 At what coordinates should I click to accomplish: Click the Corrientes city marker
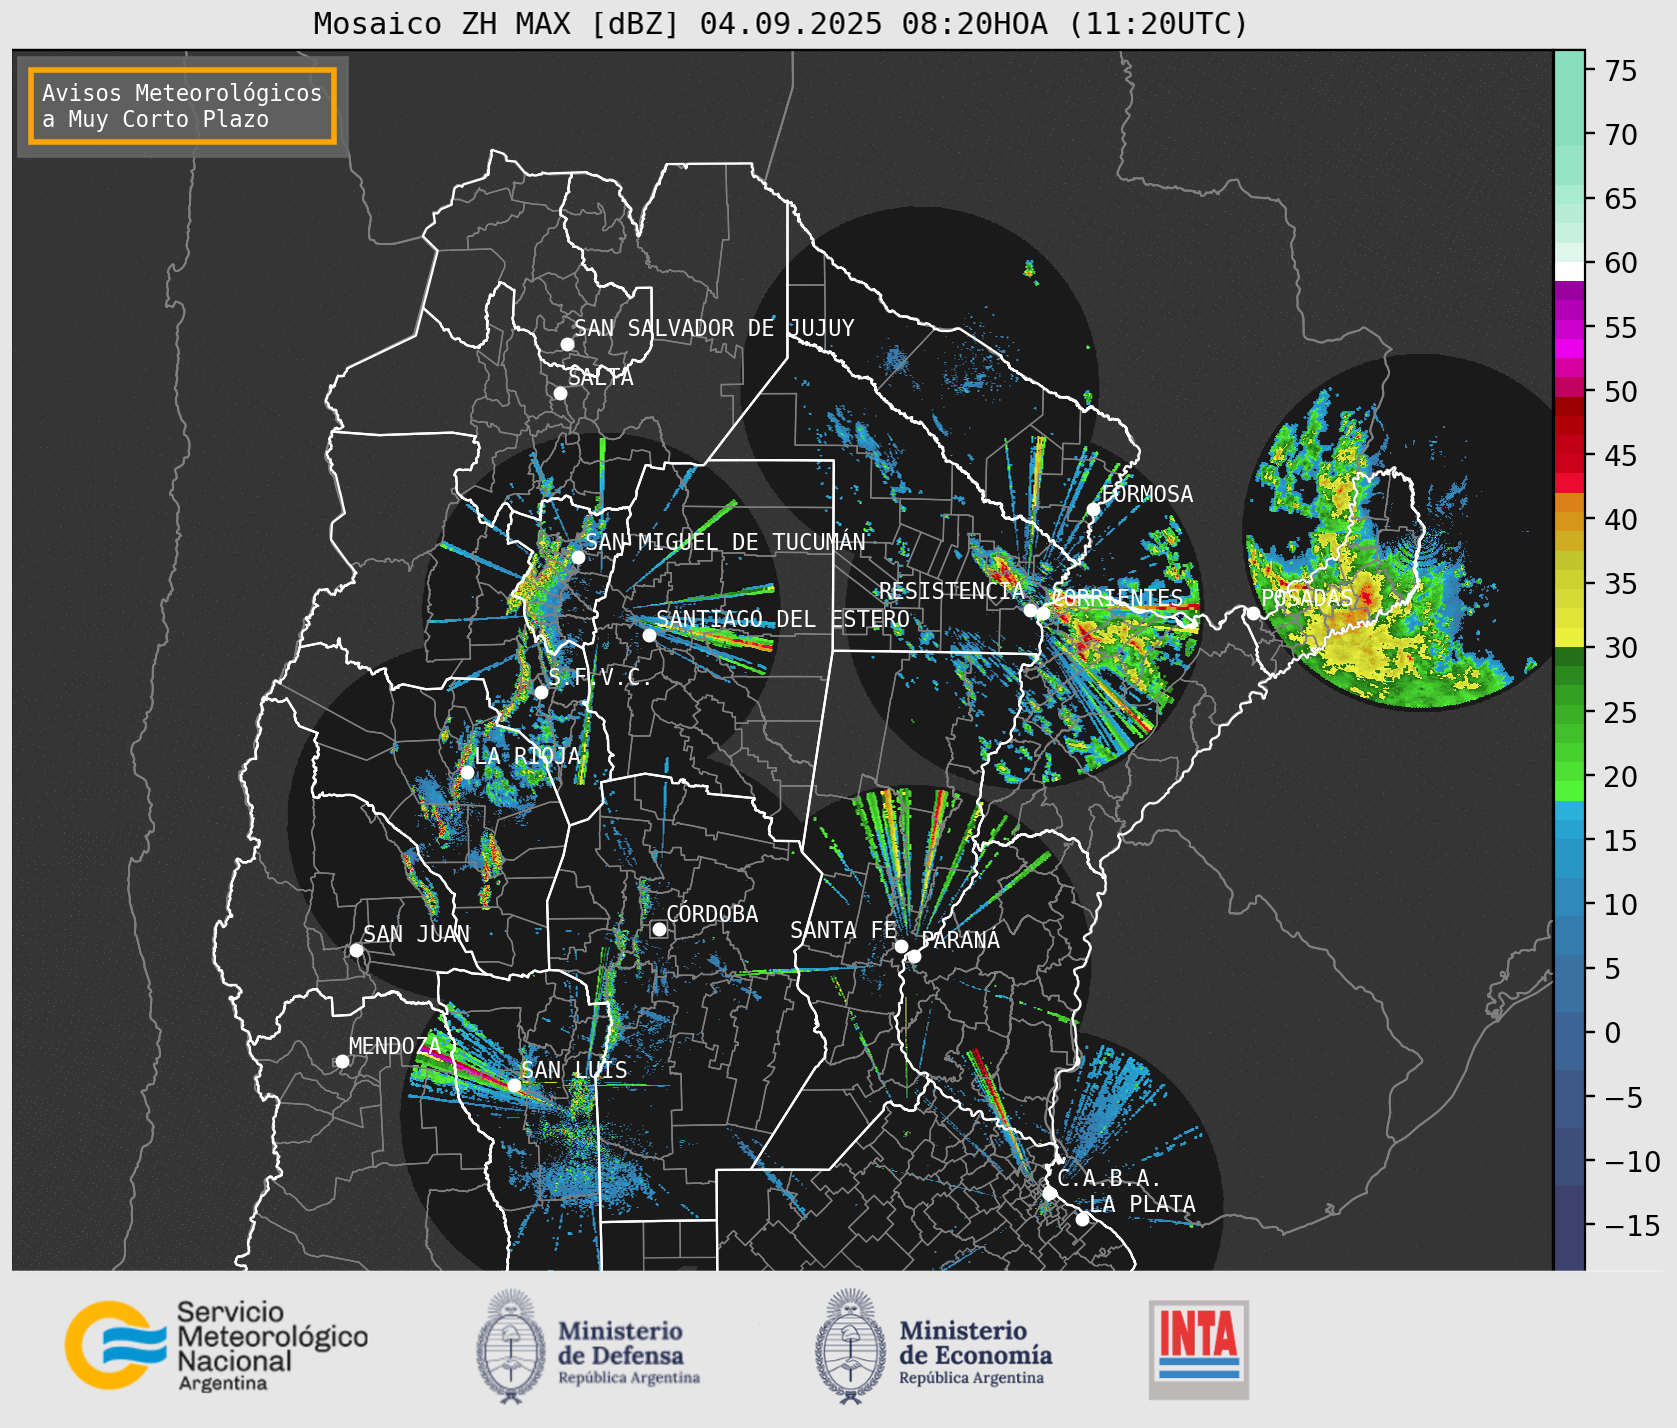[x=1043, y=613]
